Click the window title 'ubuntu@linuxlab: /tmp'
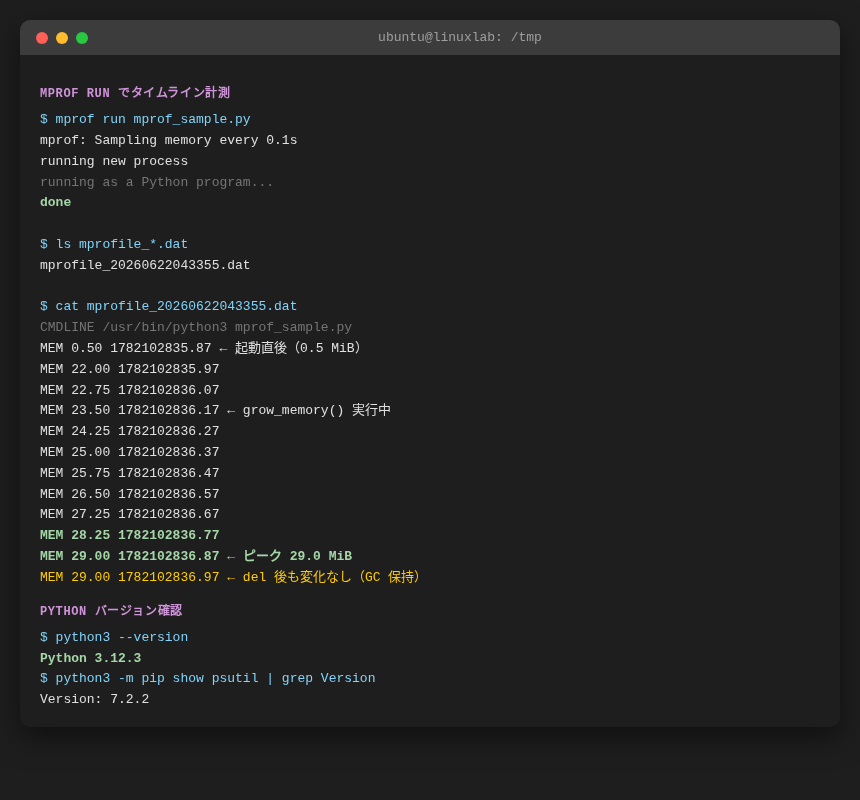The width and height of the screenshot is (860, 800). click(x=460, y=37)
